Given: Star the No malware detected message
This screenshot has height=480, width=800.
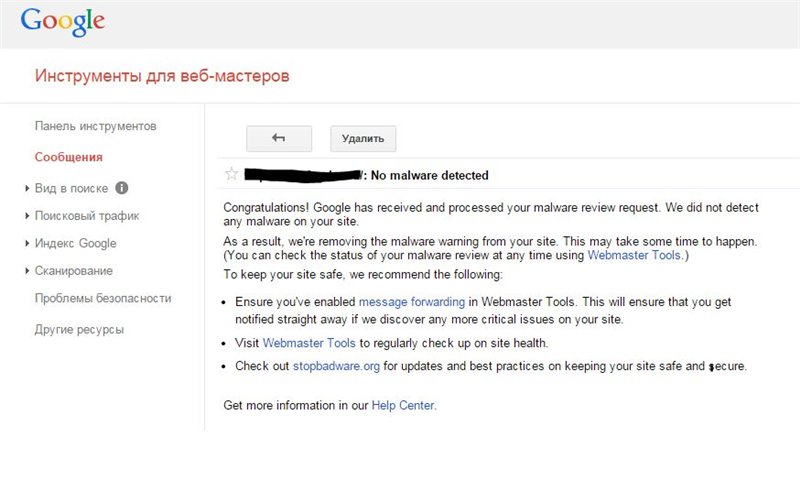Looking at the screenshot, I should click(x=232, y=174).
